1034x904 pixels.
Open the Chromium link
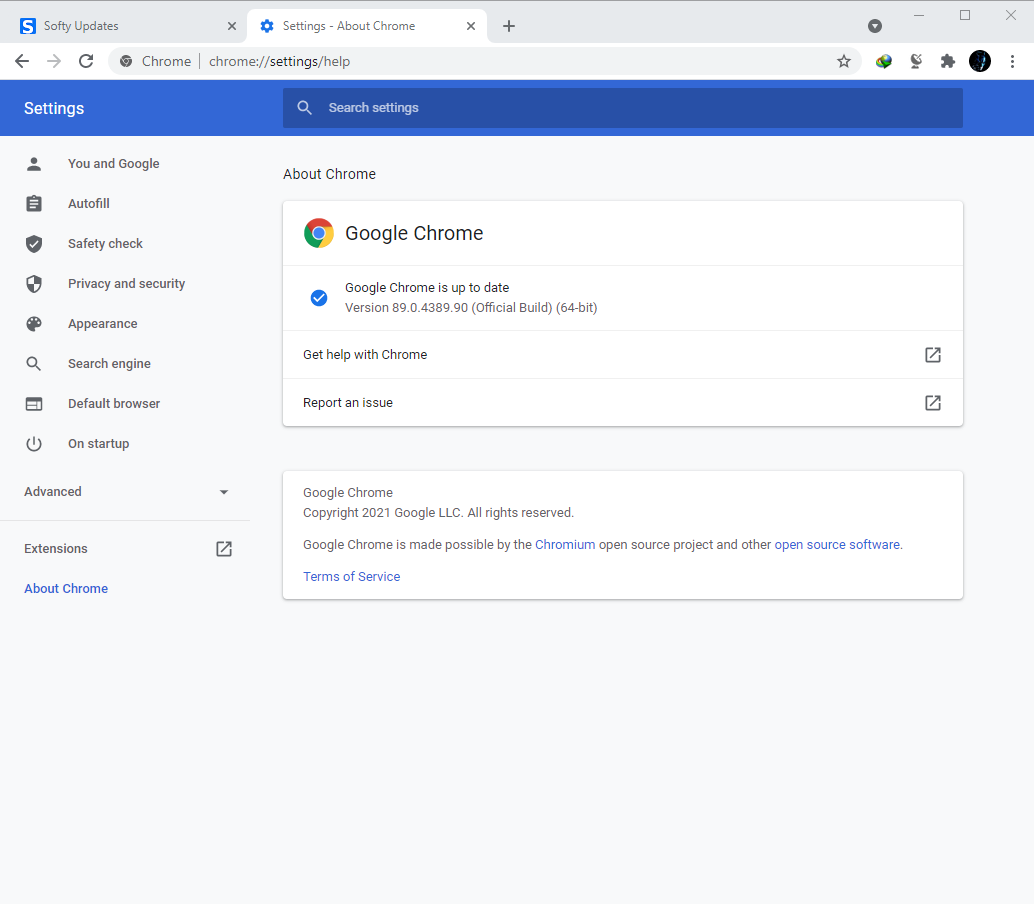[564, 545]
